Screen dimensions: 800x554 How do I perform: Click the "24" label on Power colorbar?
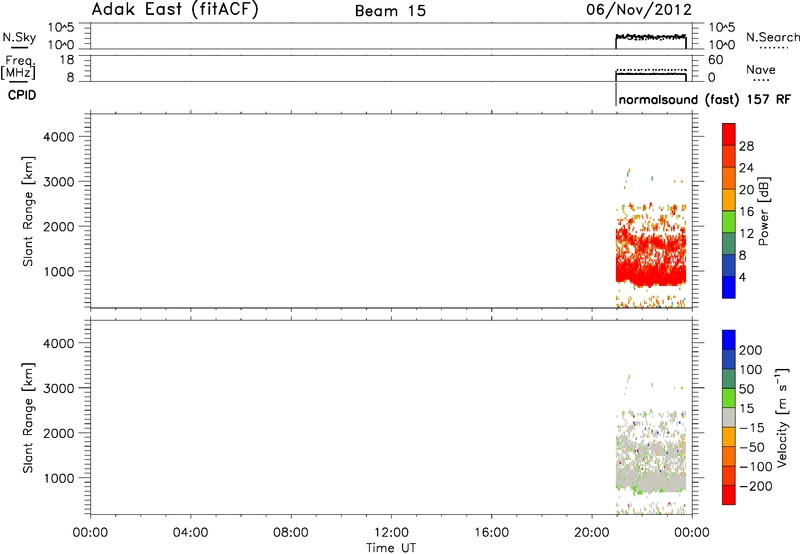[x=746, y=168]
